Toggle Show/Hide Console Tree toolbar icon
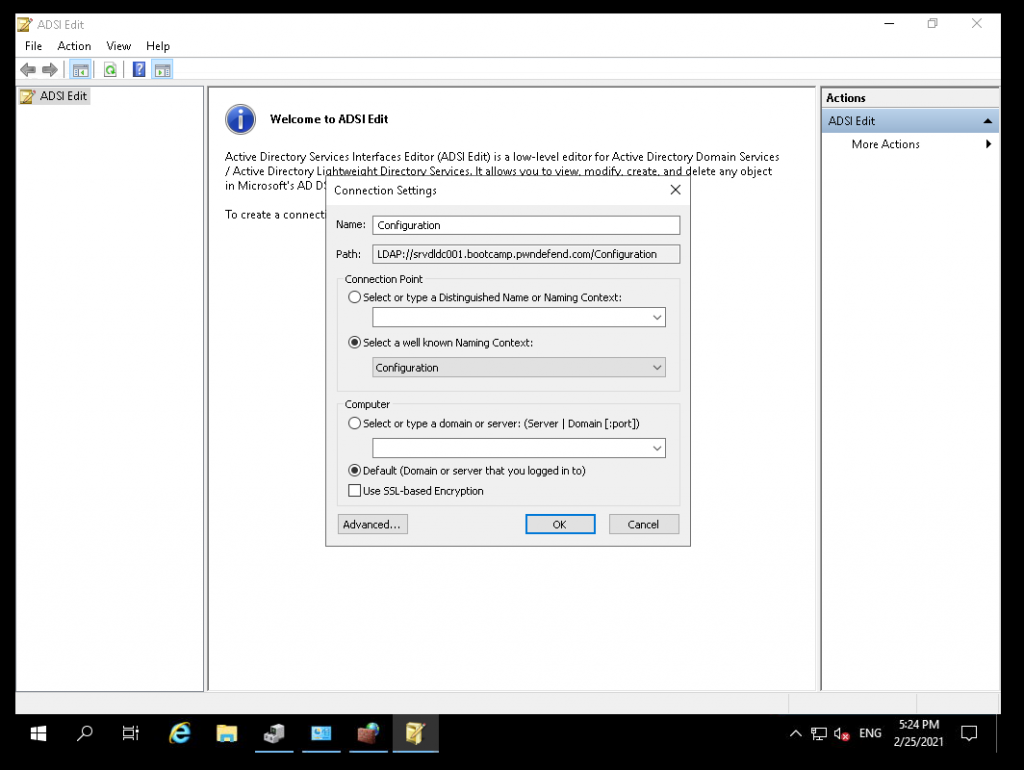Image resolution: width=1024 pixels, height=770 pixels. [80, 70]
